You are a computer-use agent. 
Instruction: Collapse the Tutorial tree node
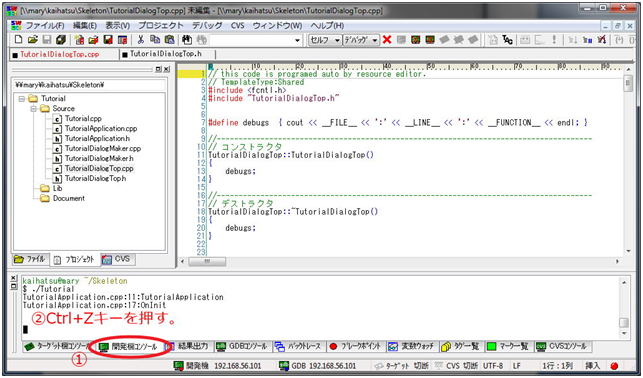point(22,99)
